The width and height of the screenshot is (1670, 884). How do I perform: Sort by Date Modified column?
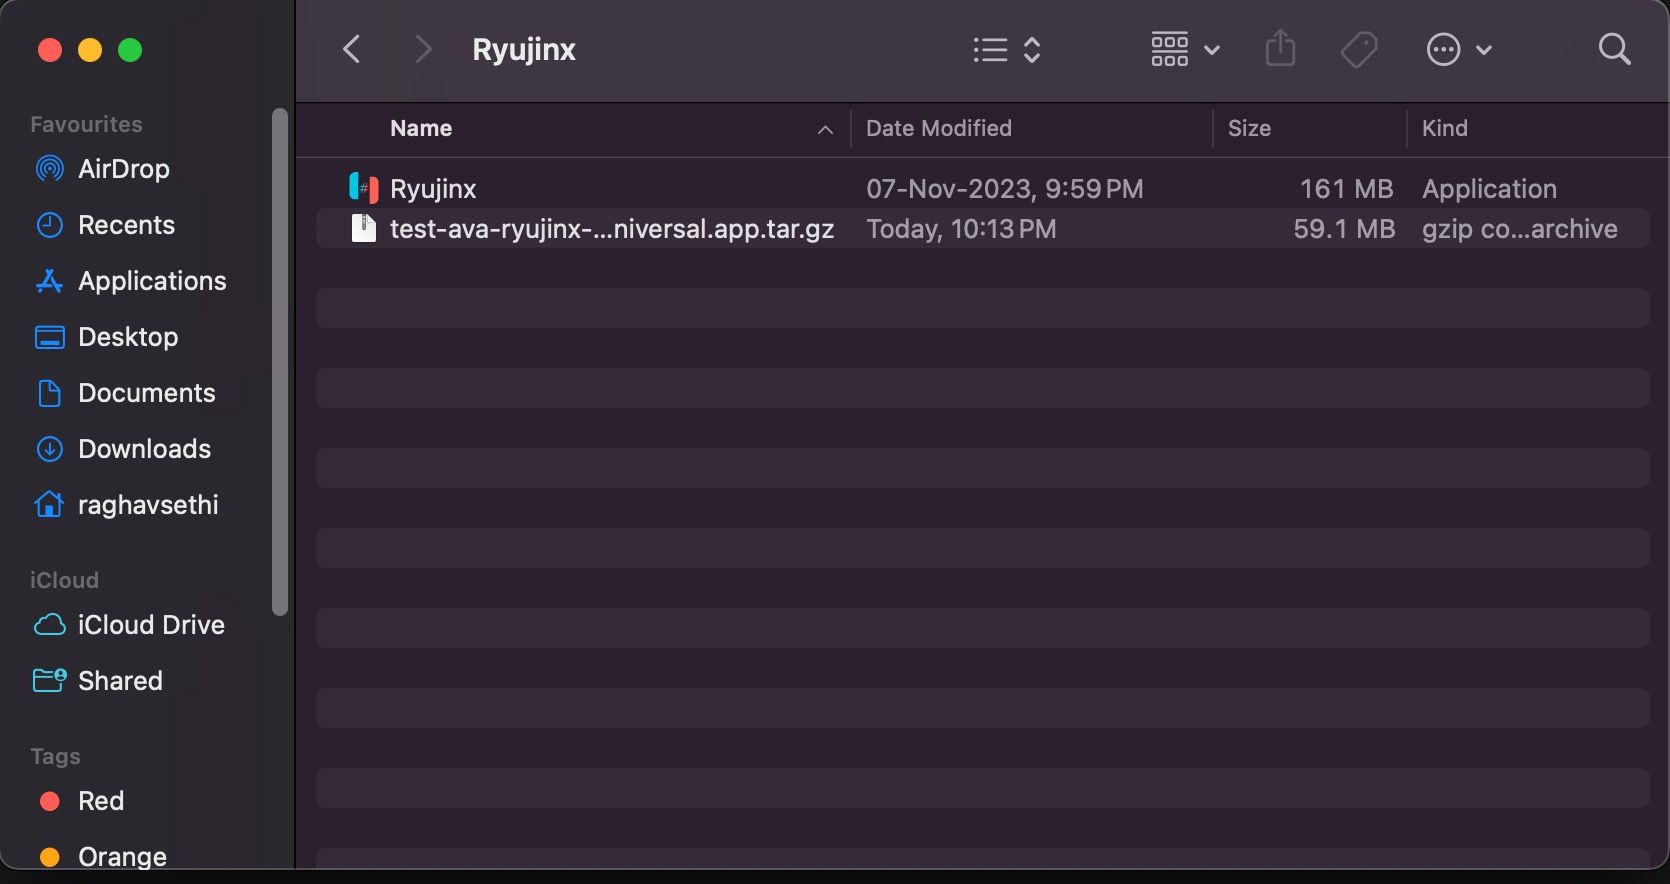[x=938, y=129]
